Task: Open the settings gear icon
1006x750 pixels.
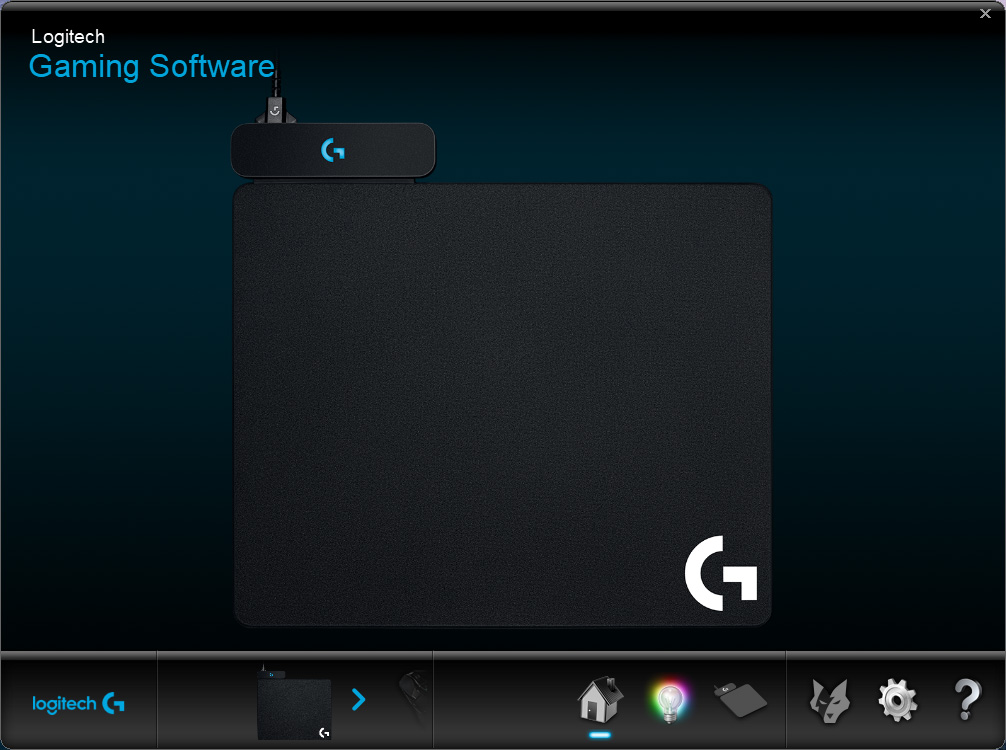Action: click(898, 701)
